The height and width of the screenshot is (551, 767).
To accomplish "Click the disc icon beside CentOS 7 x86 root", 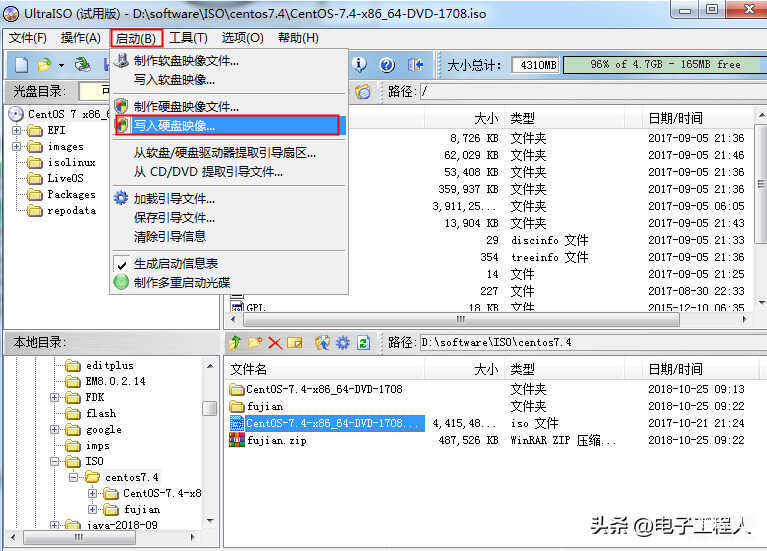I will coord(16,114).
